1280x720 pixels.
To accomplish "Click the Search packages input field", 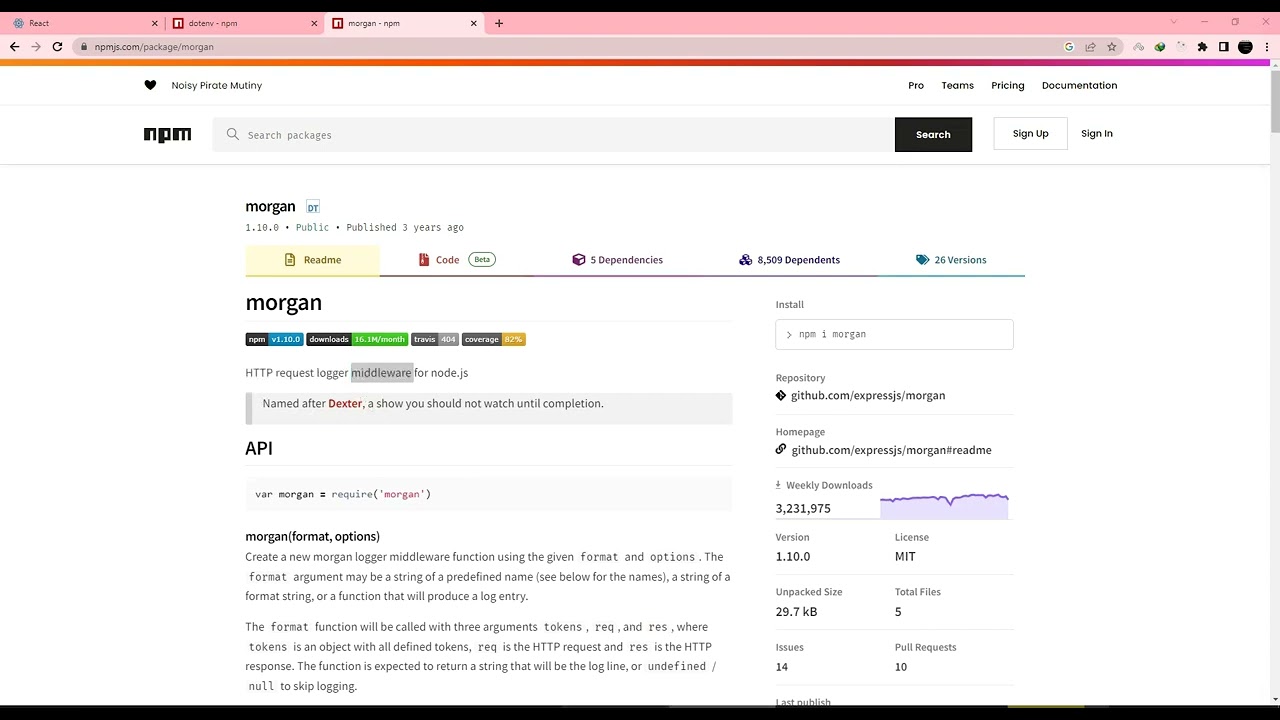I will coord(553,135).
